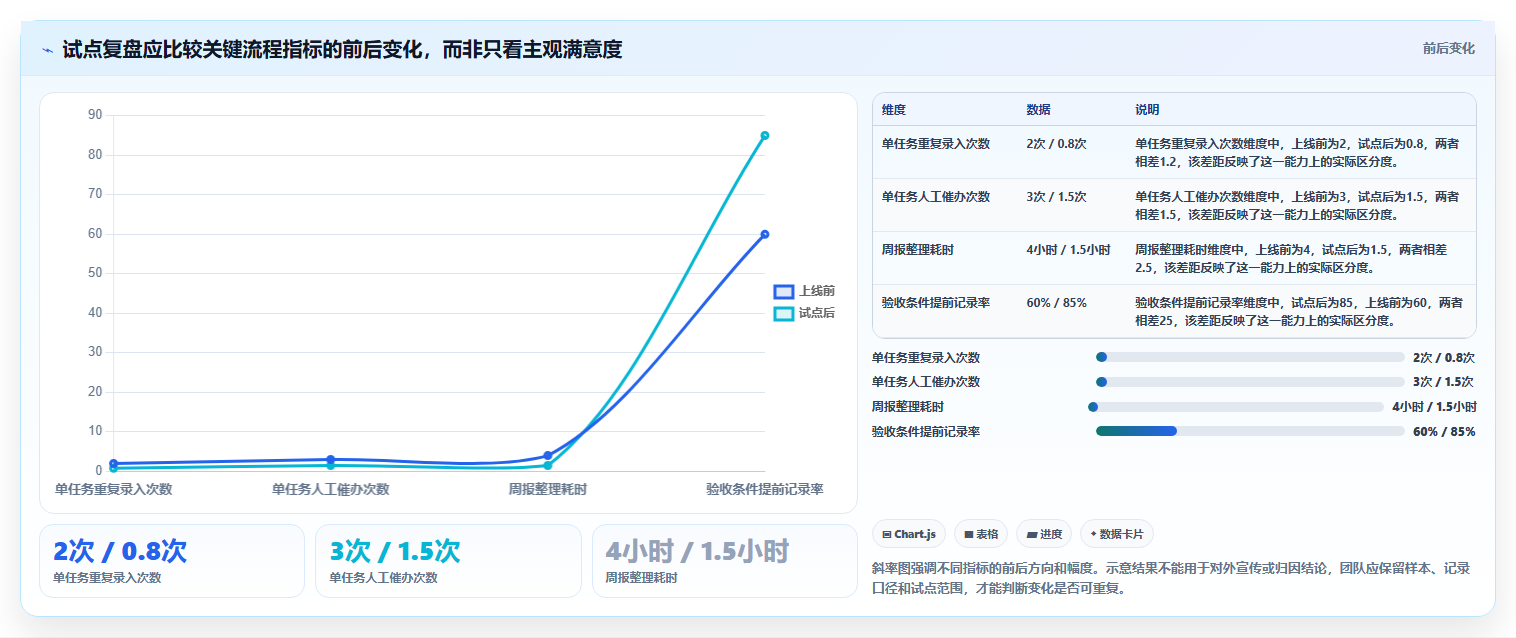Screen dimensions: 1516x638
Task: Click the description for 验收条件提前记录率 row
Action: coord(1298,311)
